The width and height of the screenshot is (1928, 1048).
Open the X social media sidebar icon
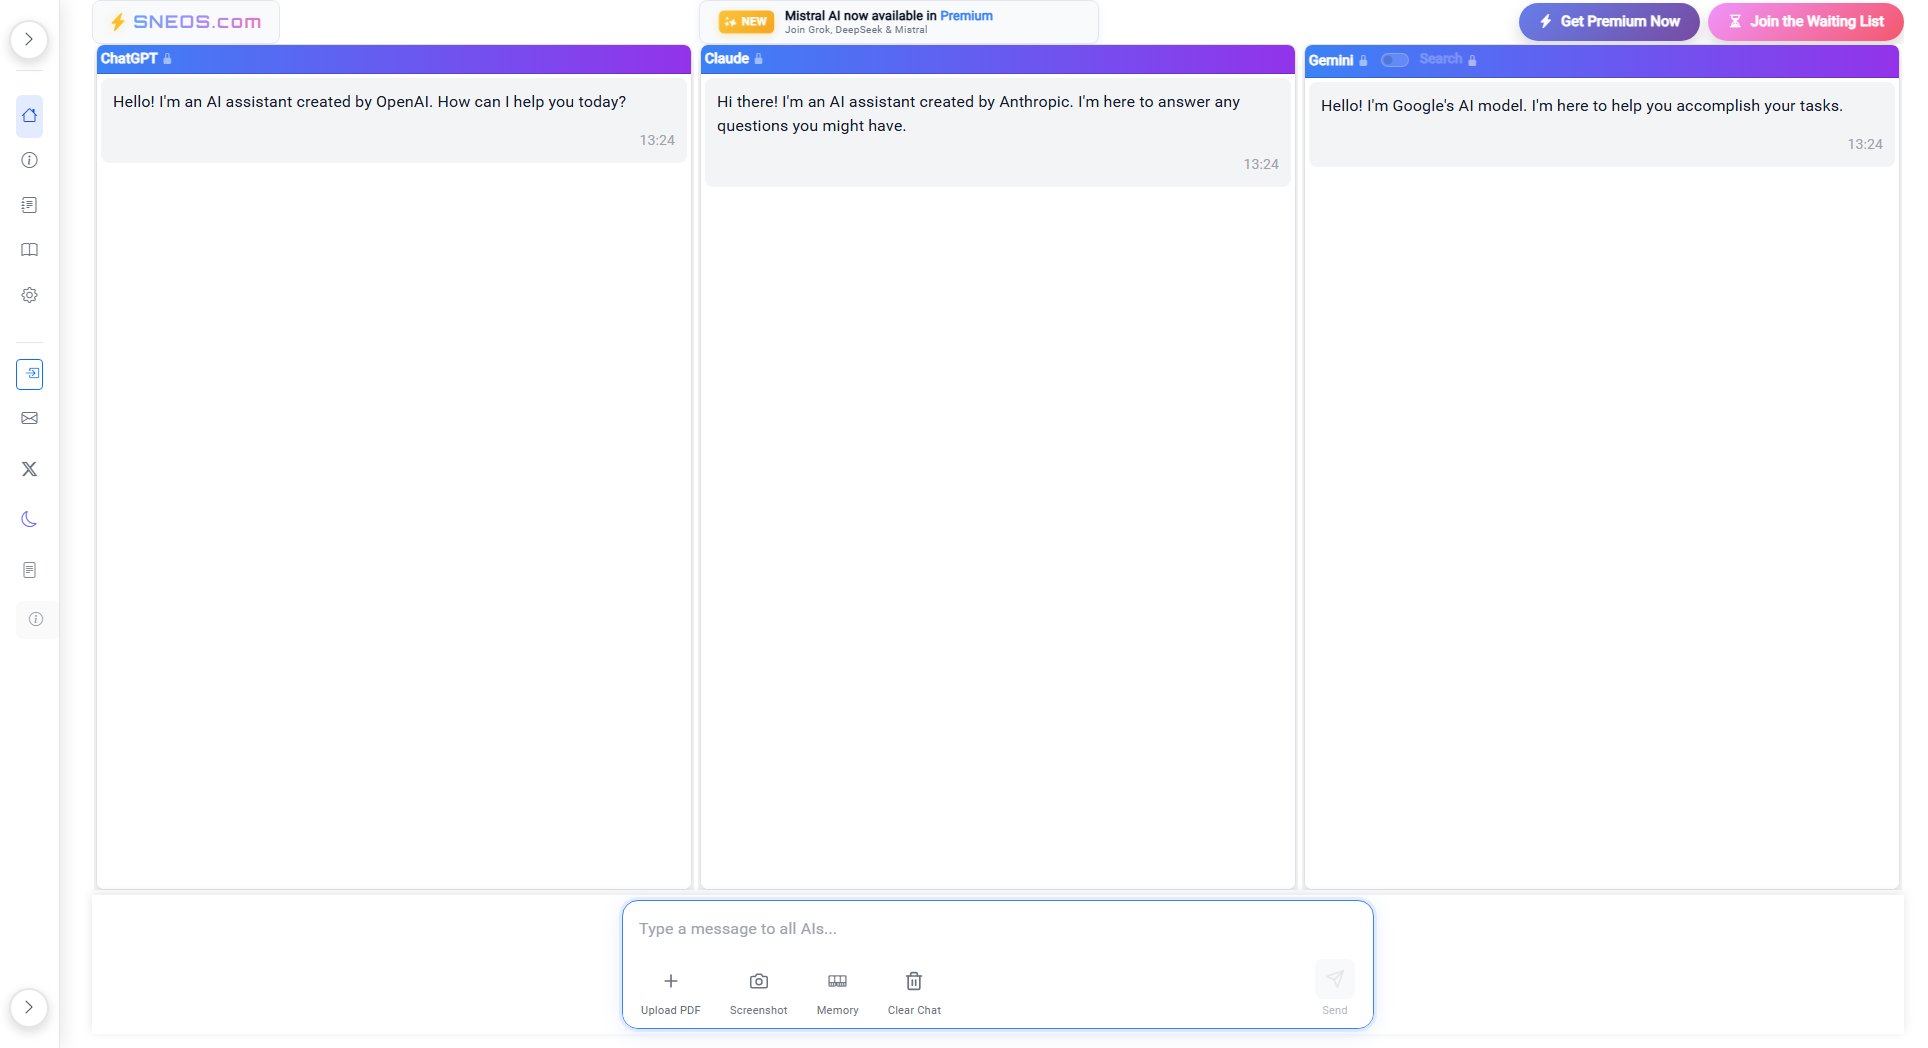[x=29, y=468]
